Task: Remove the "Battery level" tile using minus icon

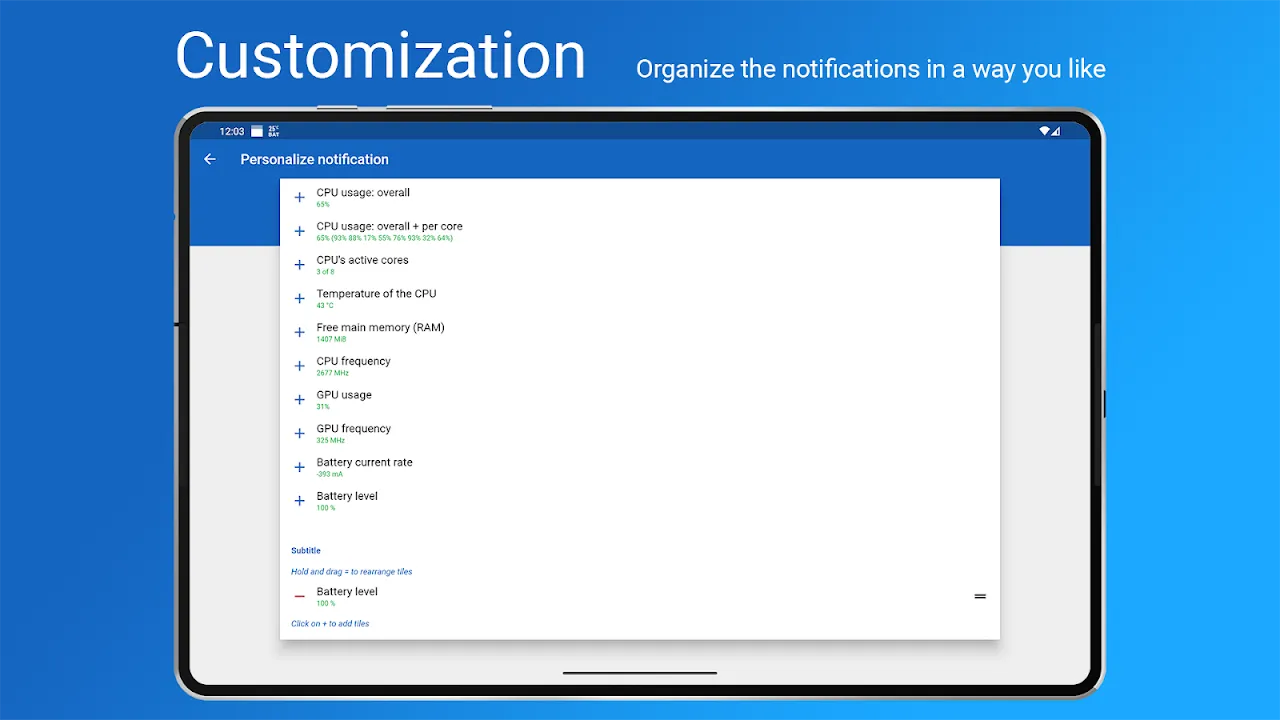Action: tap(299, 596)
